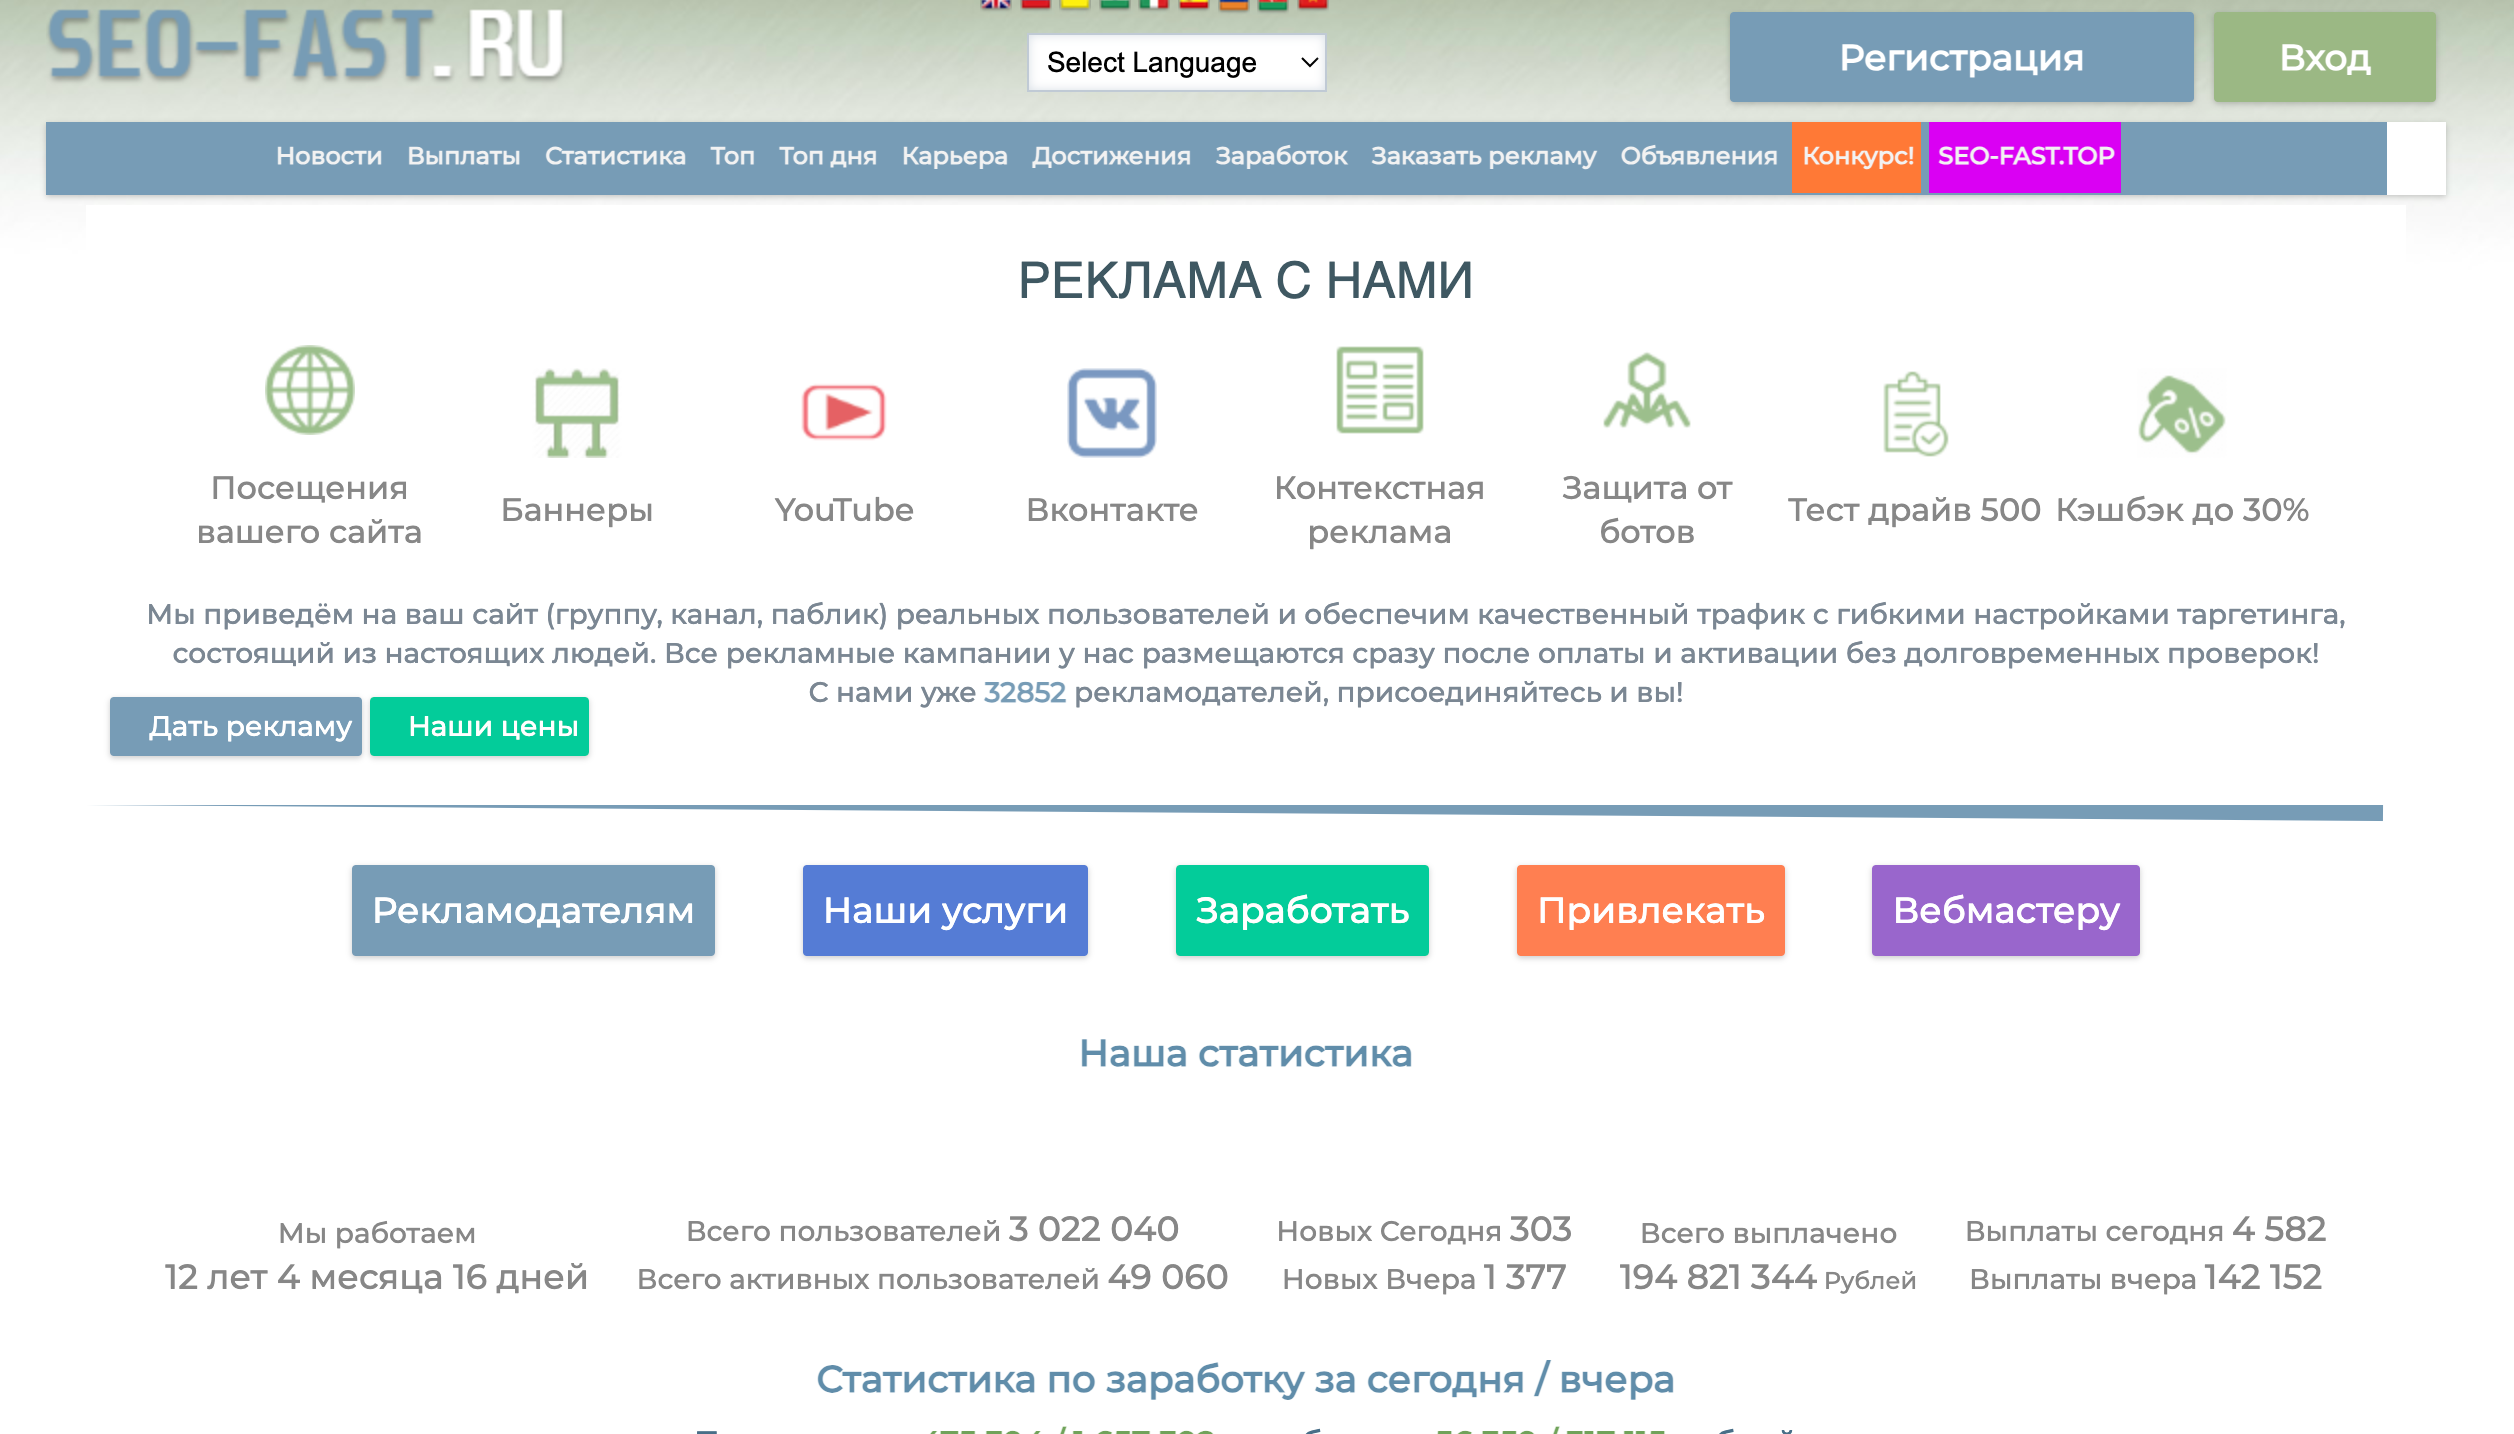Click Статистика по заработку heading
This screenshot has width=2514, height=1434.
pyautogui.click(x=1245, y=1379)
